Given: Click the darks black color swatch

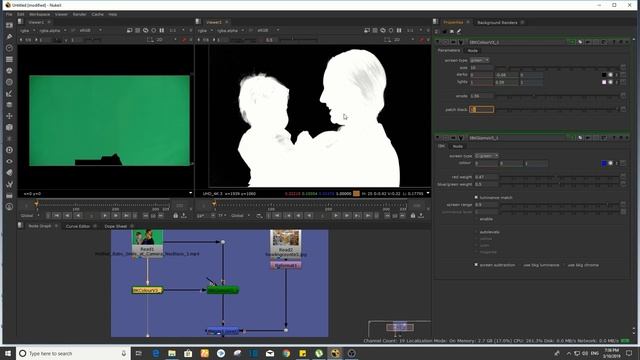Looking at the screenshot, I should (604, 75).
